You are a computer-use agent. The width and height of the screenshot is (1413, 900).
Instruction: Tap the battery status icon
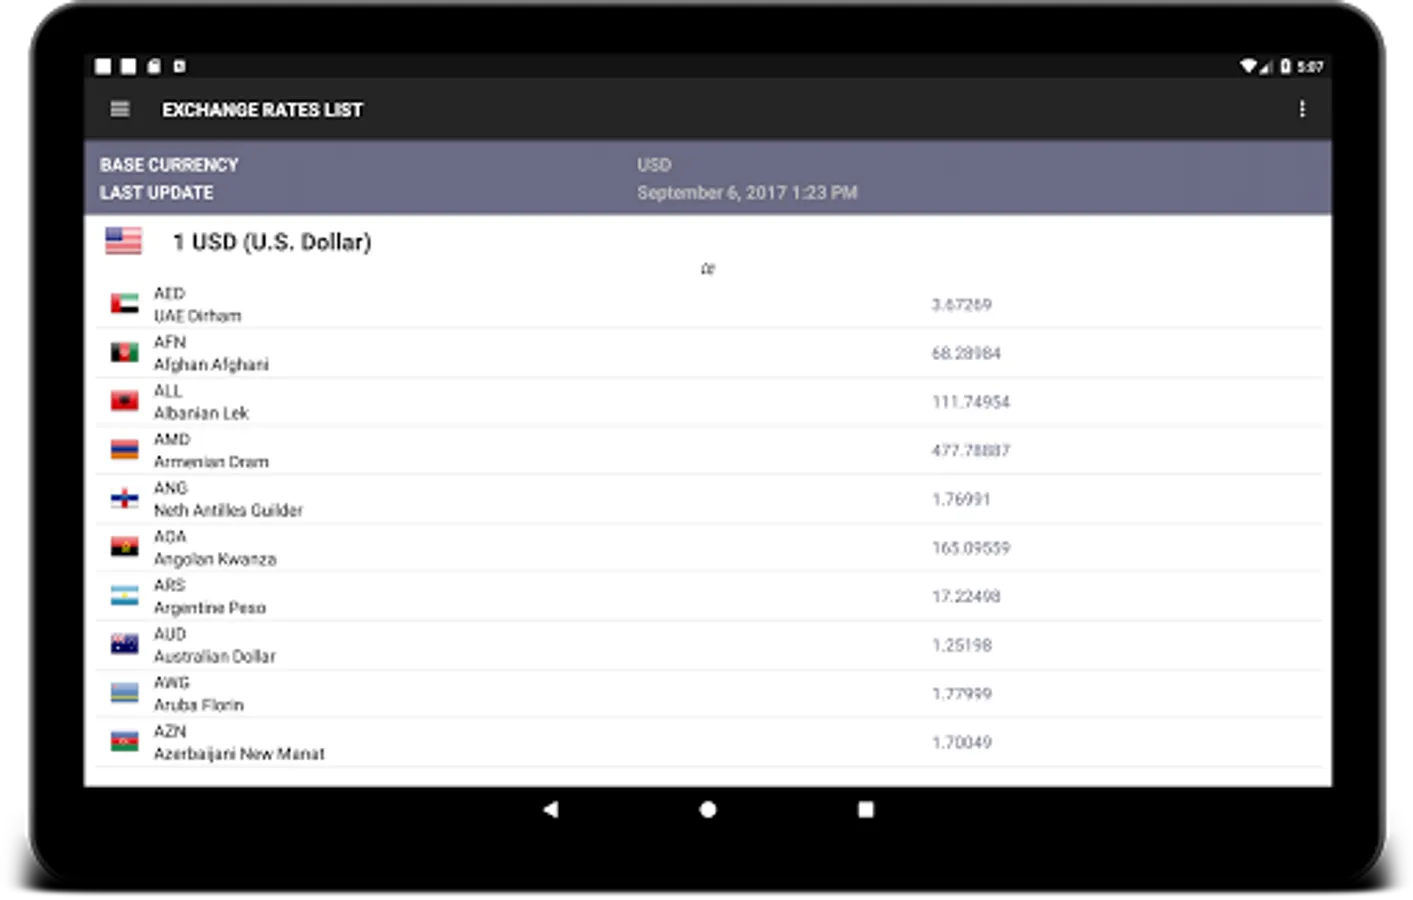pos(1285,66)
